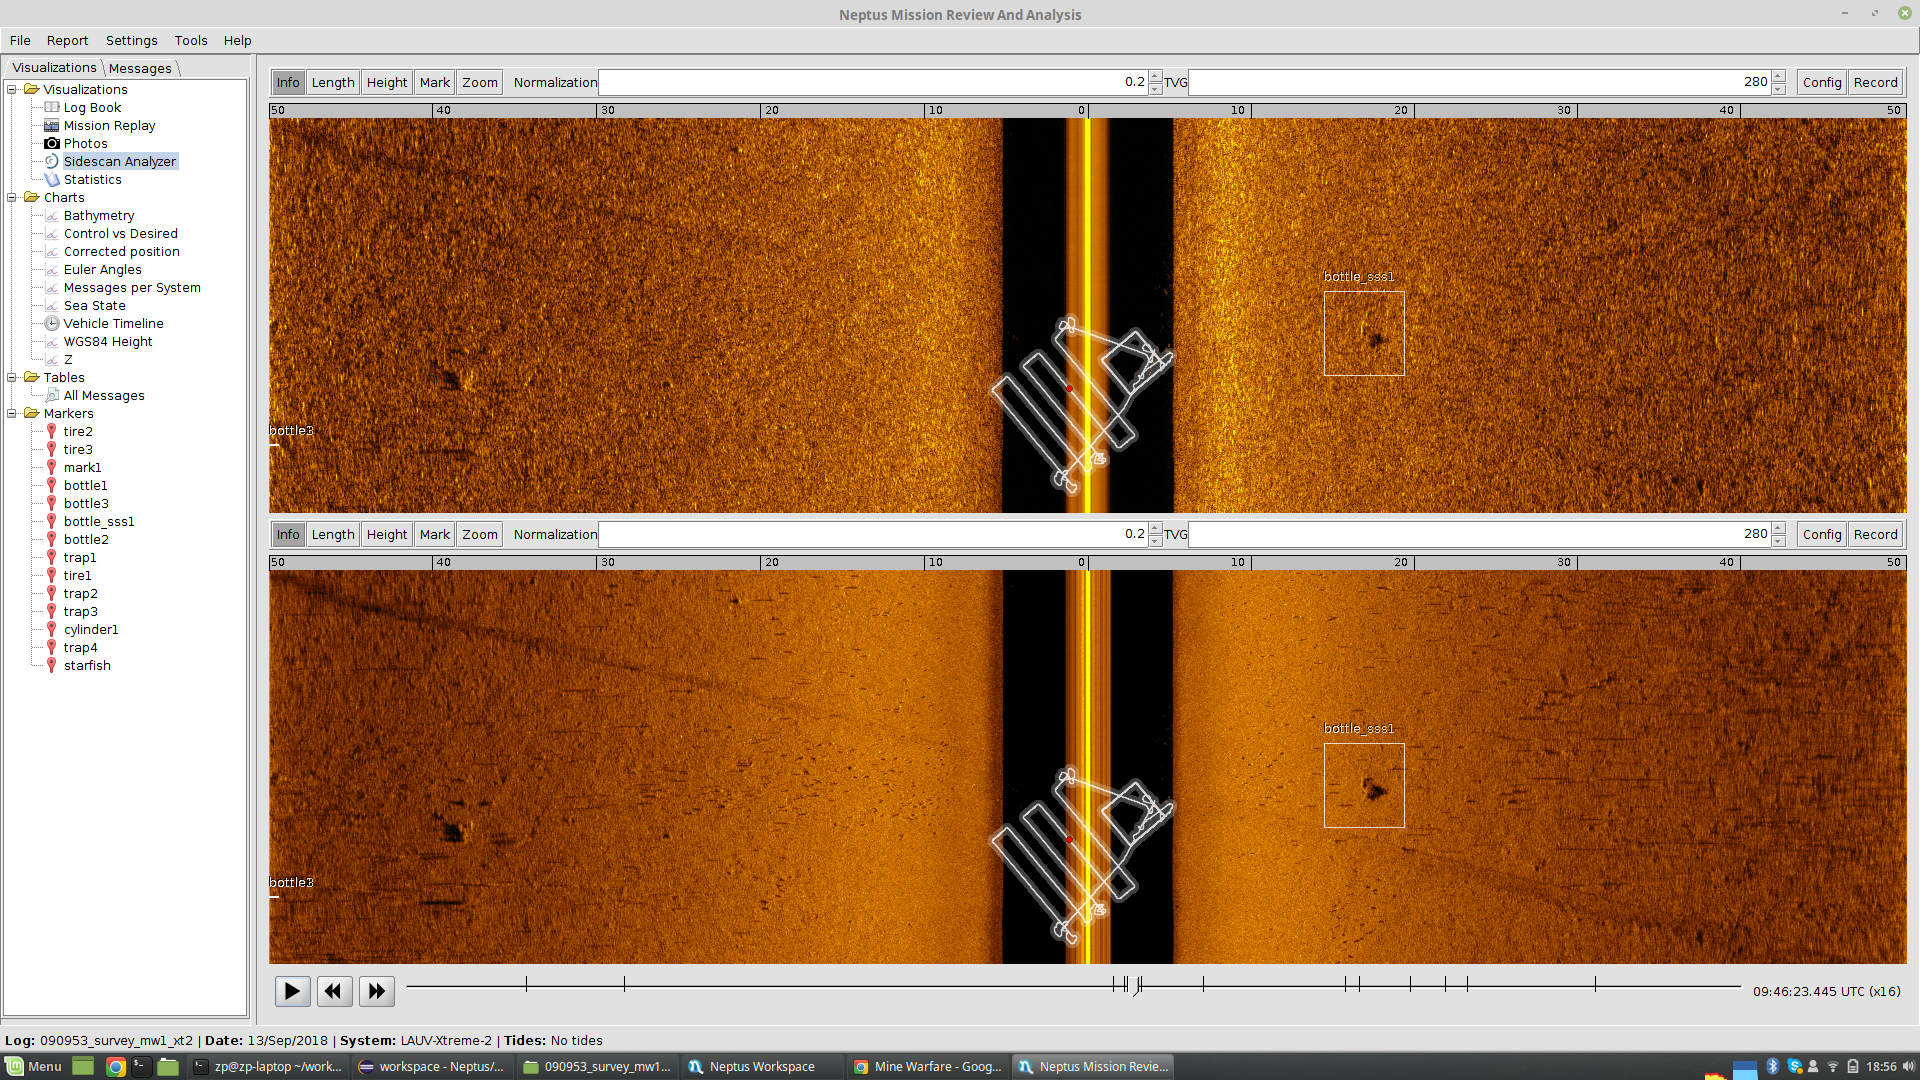Image resolution: width=1920 pixels, height=1080 pixels.
Task: Toggle Length tool in upper sidescan panel
Action: pos(333,82)
